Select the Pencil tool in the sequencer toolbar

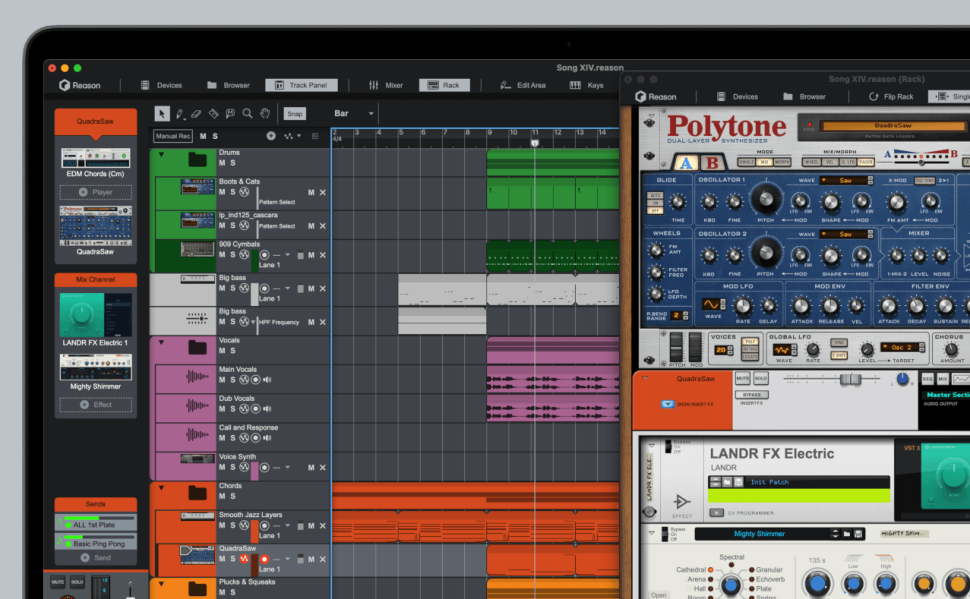179,114
